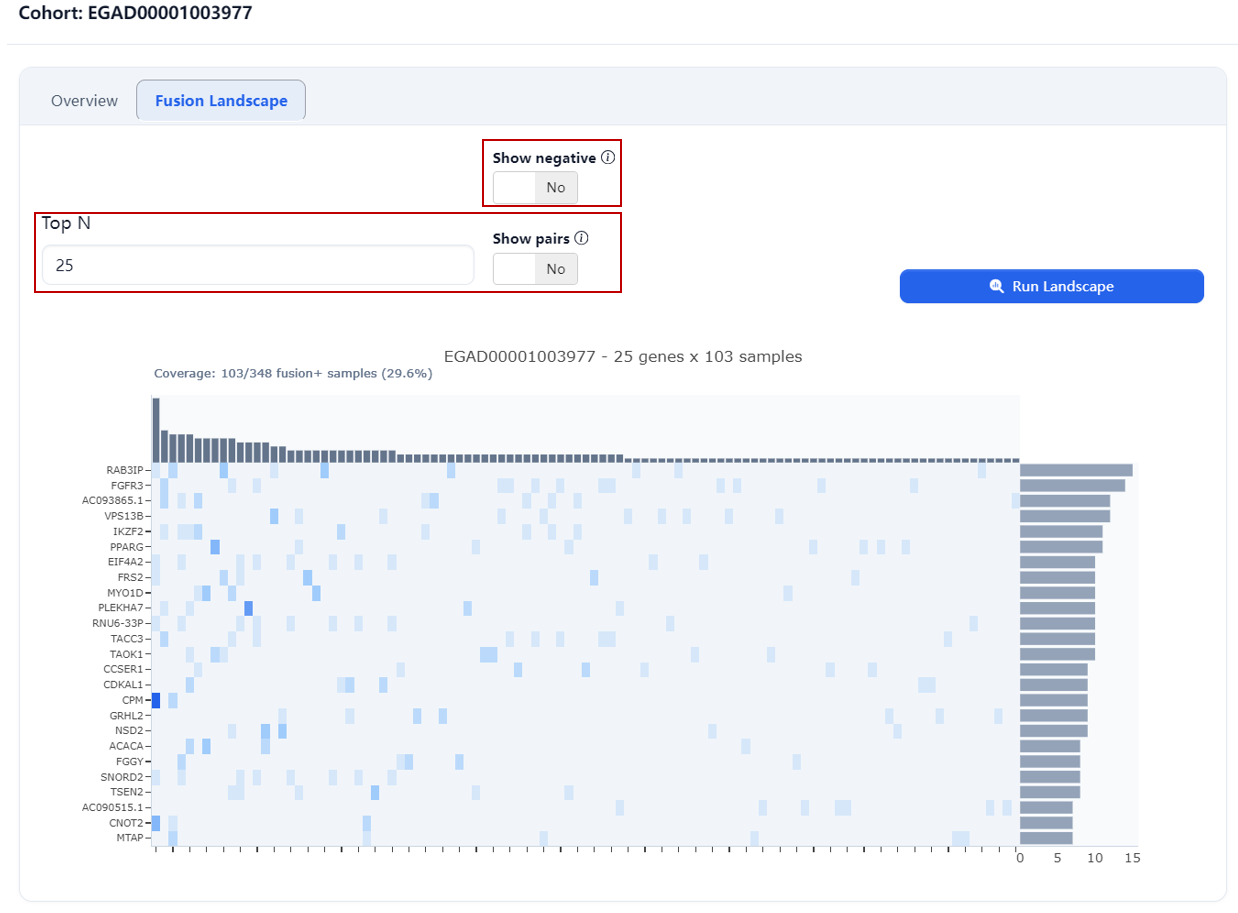Click the MTAP gene count bar

(1046, 838)
